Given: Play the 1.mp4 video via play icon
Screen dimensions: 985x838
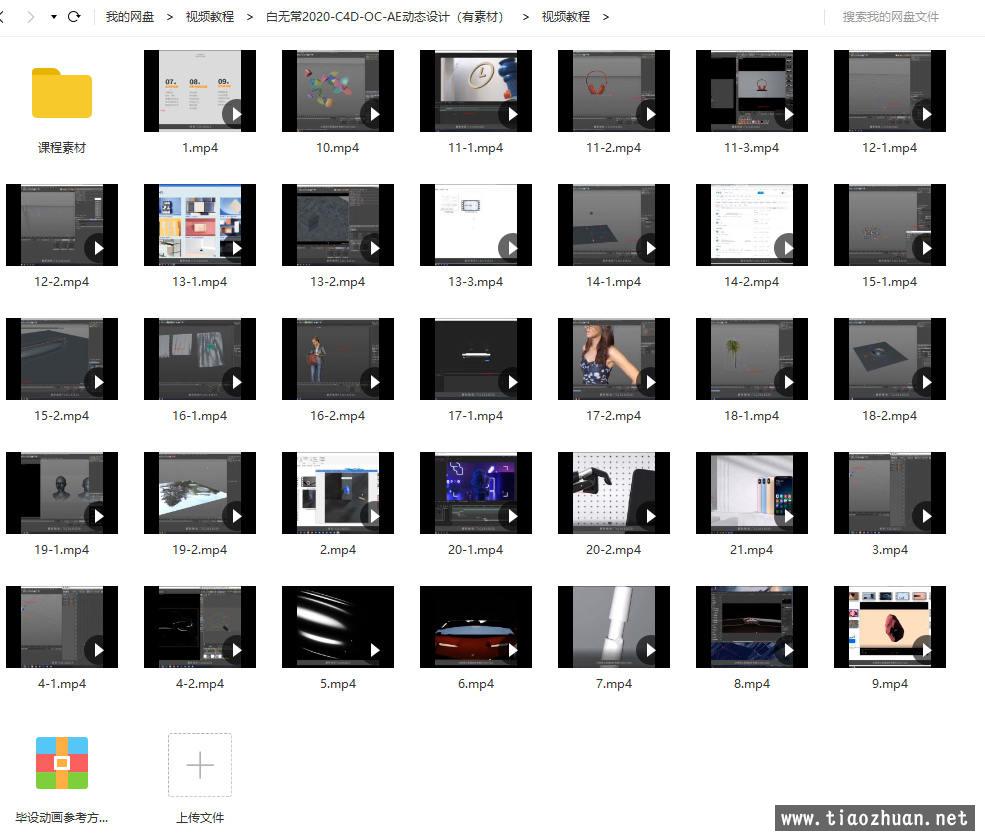Looking at the screenshot, I should [235, 114].
